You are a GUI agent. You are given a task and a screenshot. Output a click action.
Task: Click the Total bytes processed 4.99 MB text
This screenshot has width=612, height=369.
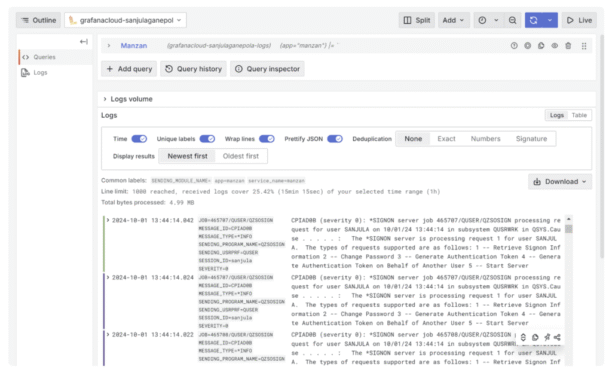pyautogui.click(x=148, y=202)
